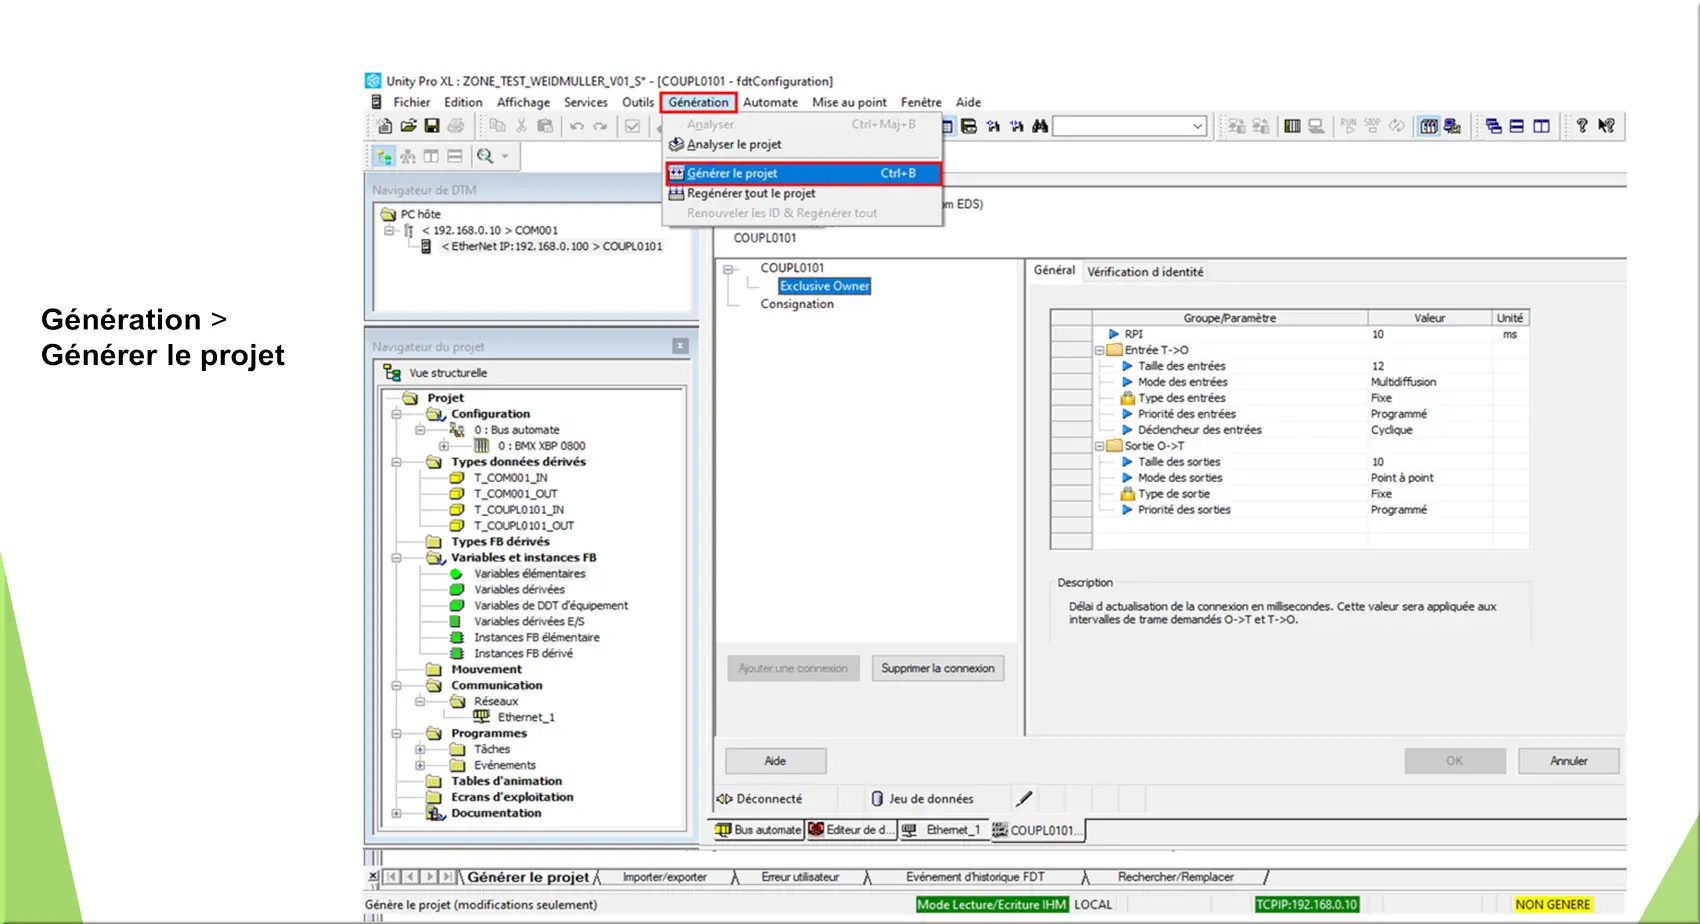Close the Navigateur du projet panel

[x=680, y=346]
